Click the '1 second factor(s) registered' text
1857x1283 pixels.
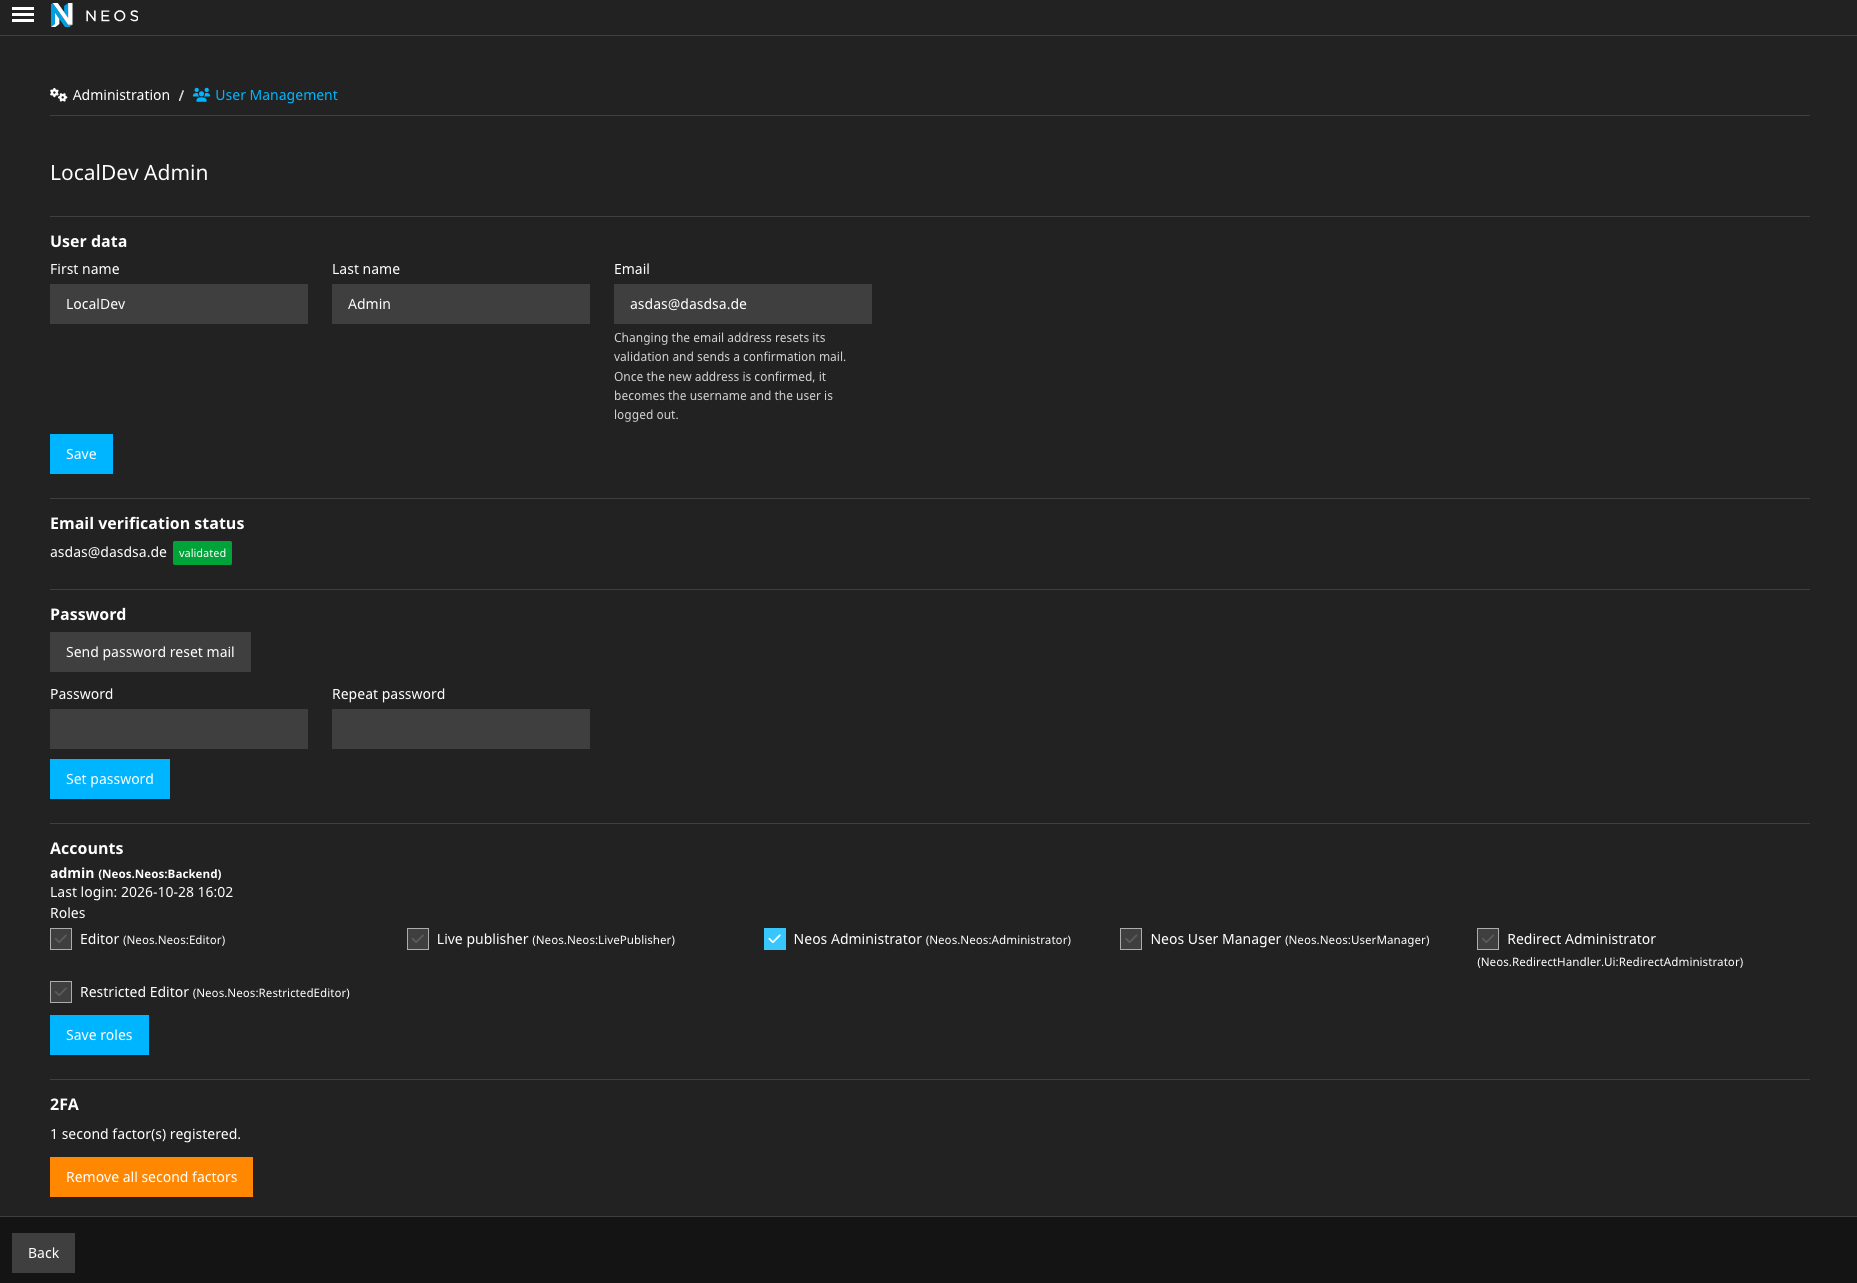[x=145, y=1134]
